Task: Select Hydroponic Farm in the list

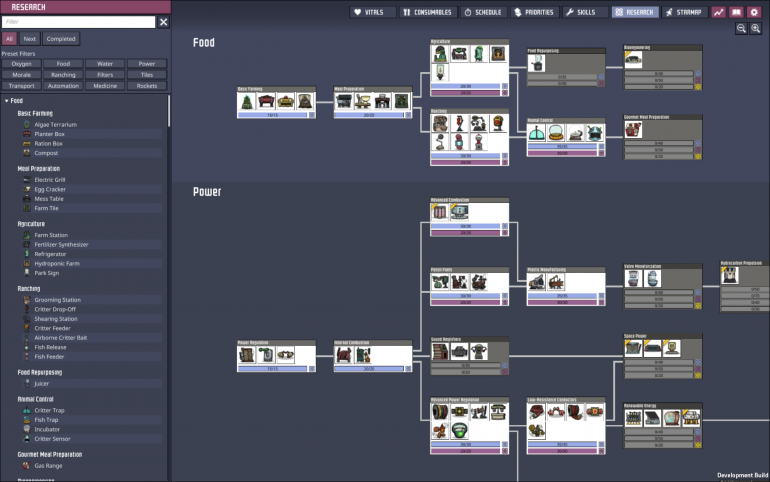Action: [x=92, y=264]
